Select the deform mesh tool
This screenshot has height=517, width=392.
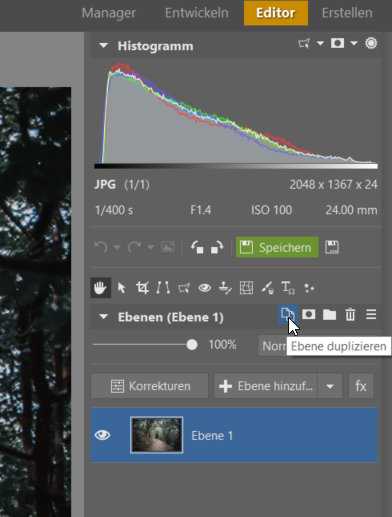click(x=246, y=288)
